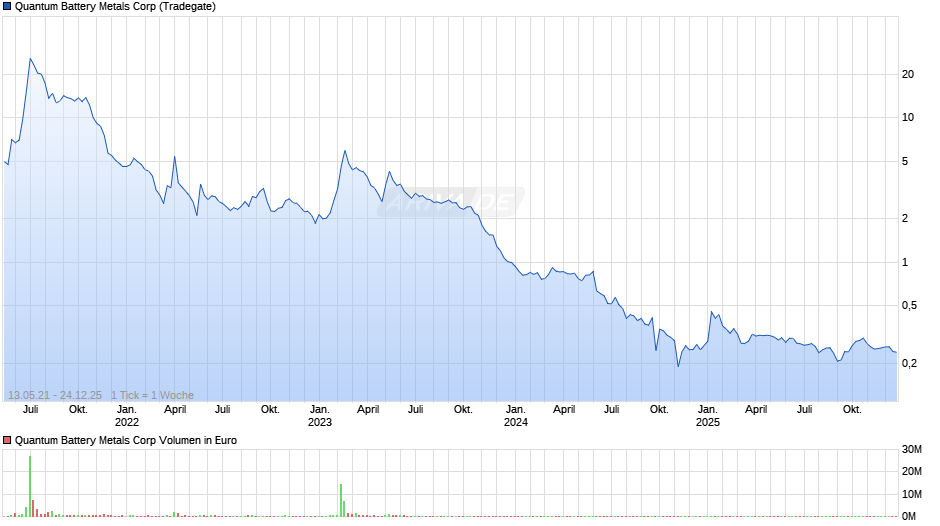Click the price axis label '10'
The image size is (940, 526).
click(908, 118)
